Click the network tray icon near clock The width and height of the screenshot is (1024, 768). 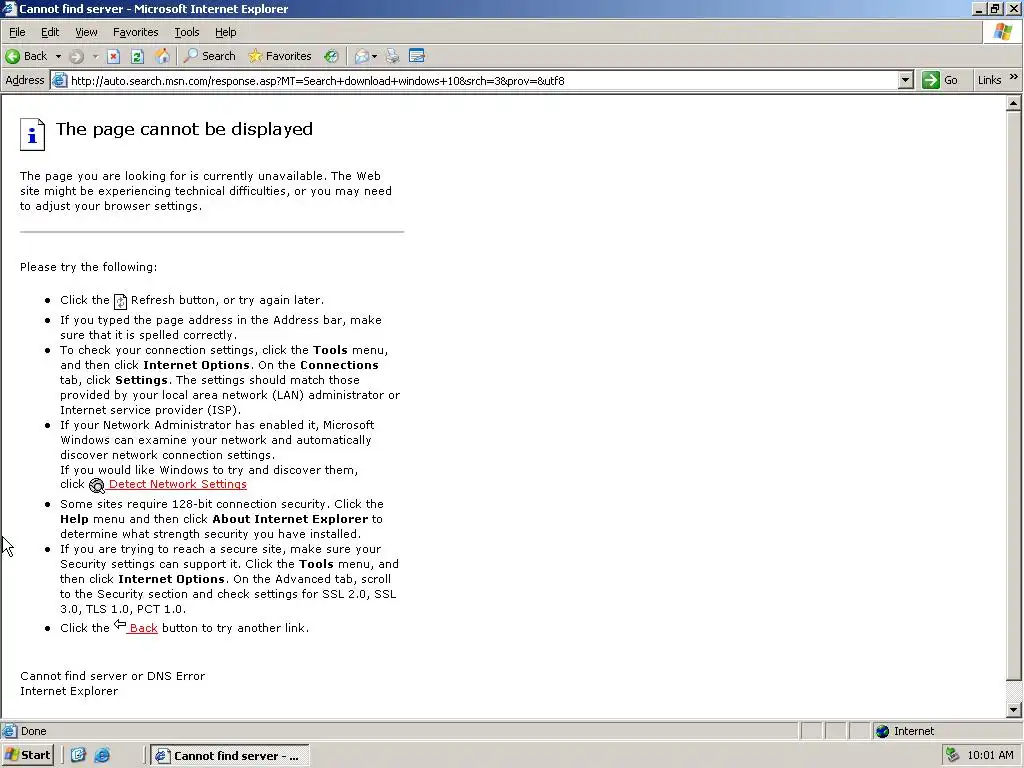click(x=953, y=755)
